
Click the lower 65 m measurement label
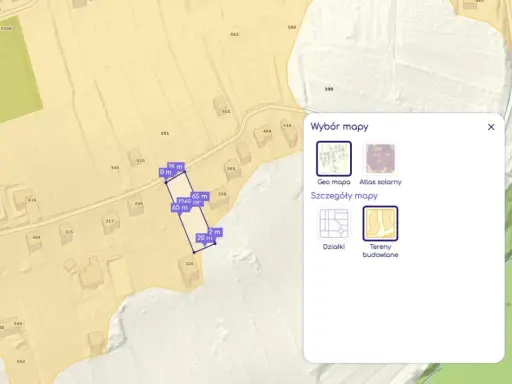pyautogui.click(x=180, y=207)
